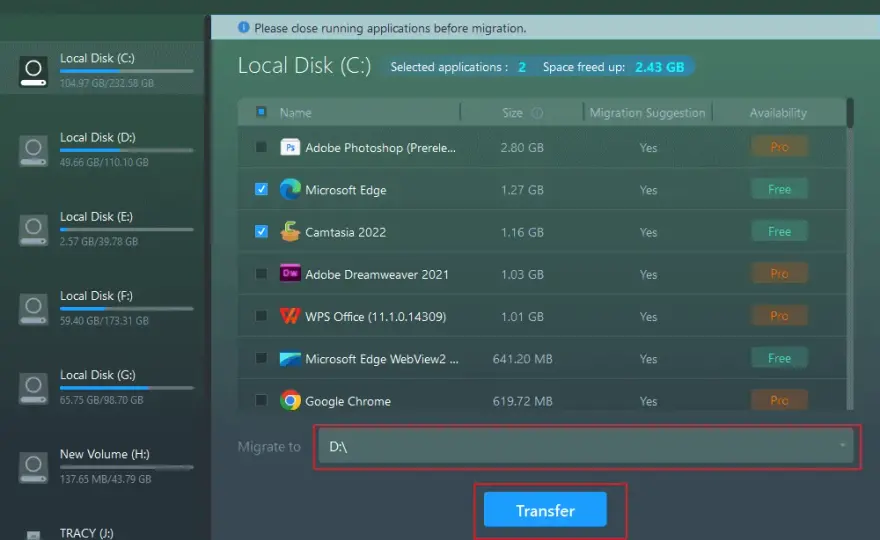The image size is (880, 540).
Task: Click the Migrate to dropdown arrow
Action: coord(842,445)
